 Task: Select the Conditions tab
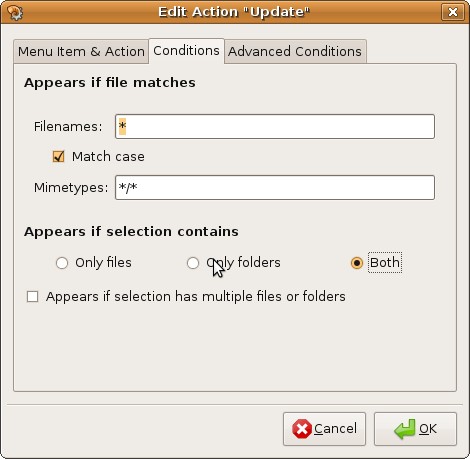(x=186, y=51)
